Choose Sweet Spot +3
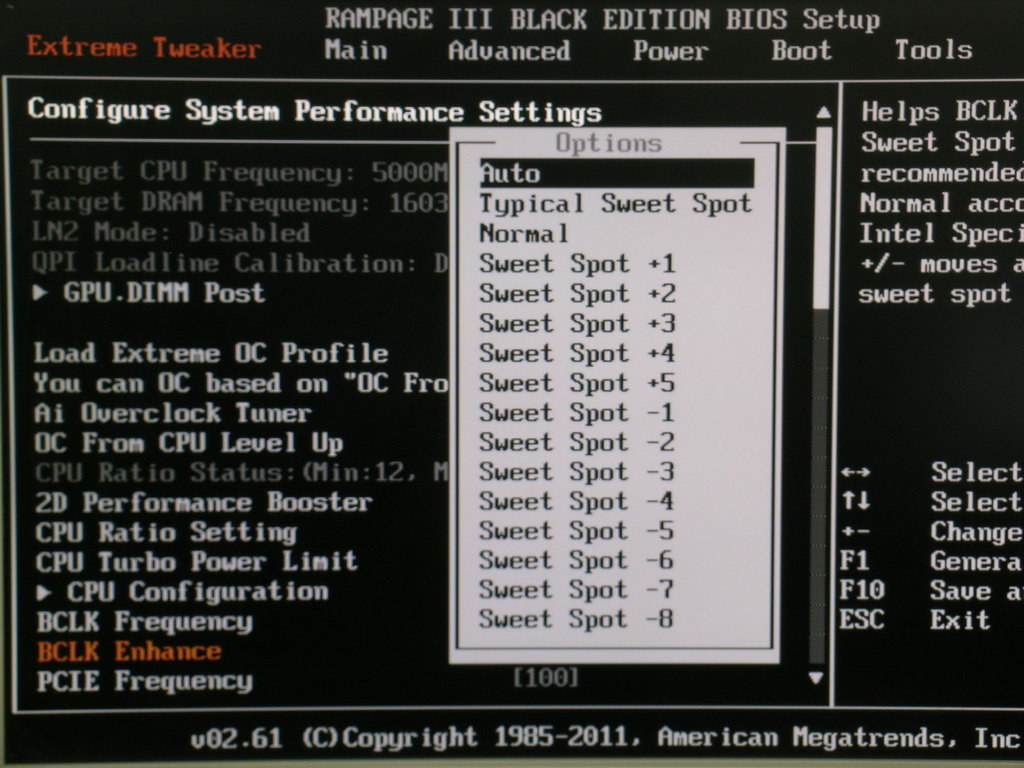 [x=577, y=324]
